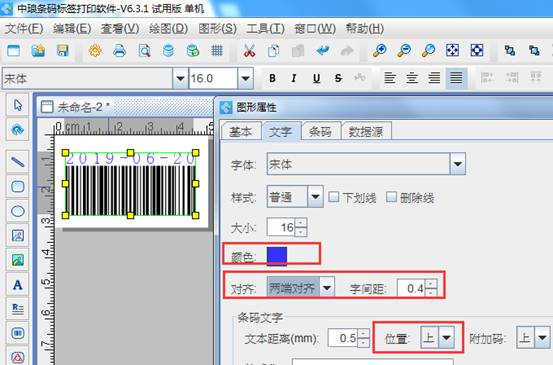Click the blue 颜色 color swatch
This screenshot has height=365, width=553.
tap(277, 256)
